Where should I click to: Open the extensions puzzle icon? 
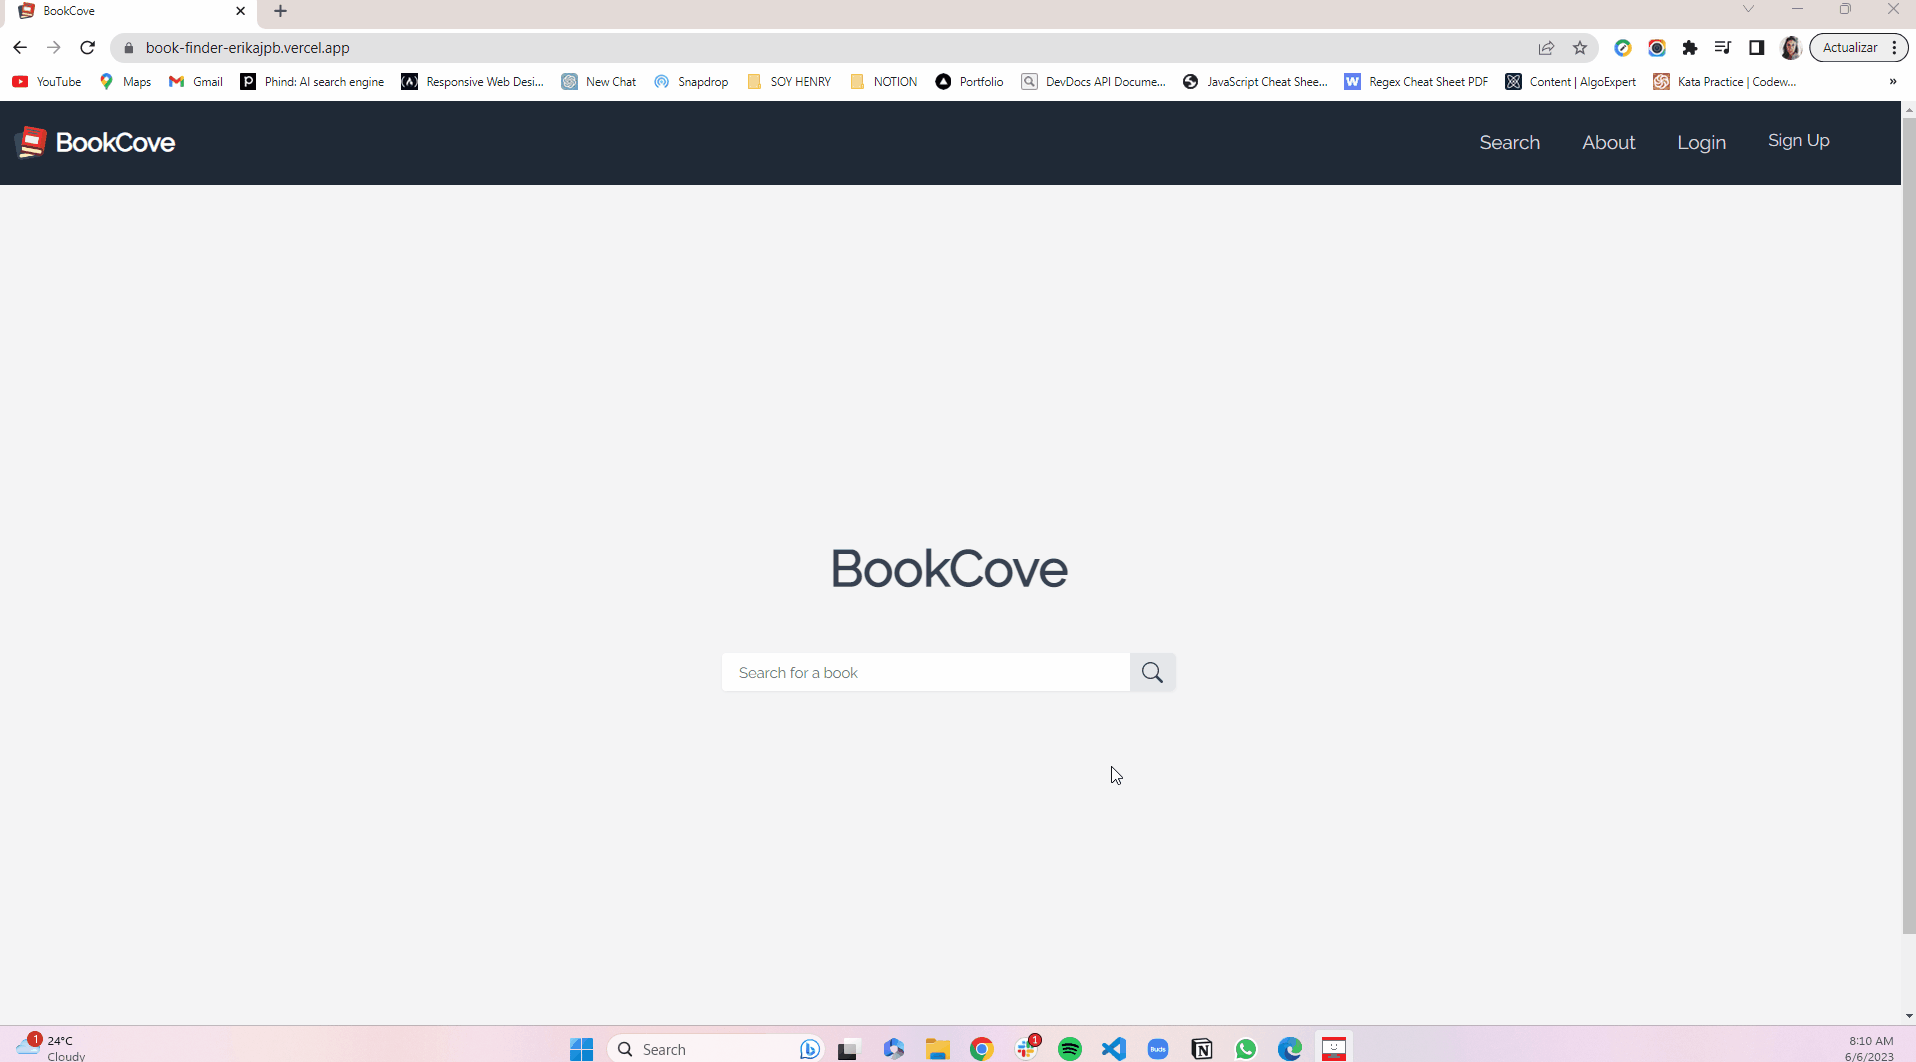click(1690, 47)
